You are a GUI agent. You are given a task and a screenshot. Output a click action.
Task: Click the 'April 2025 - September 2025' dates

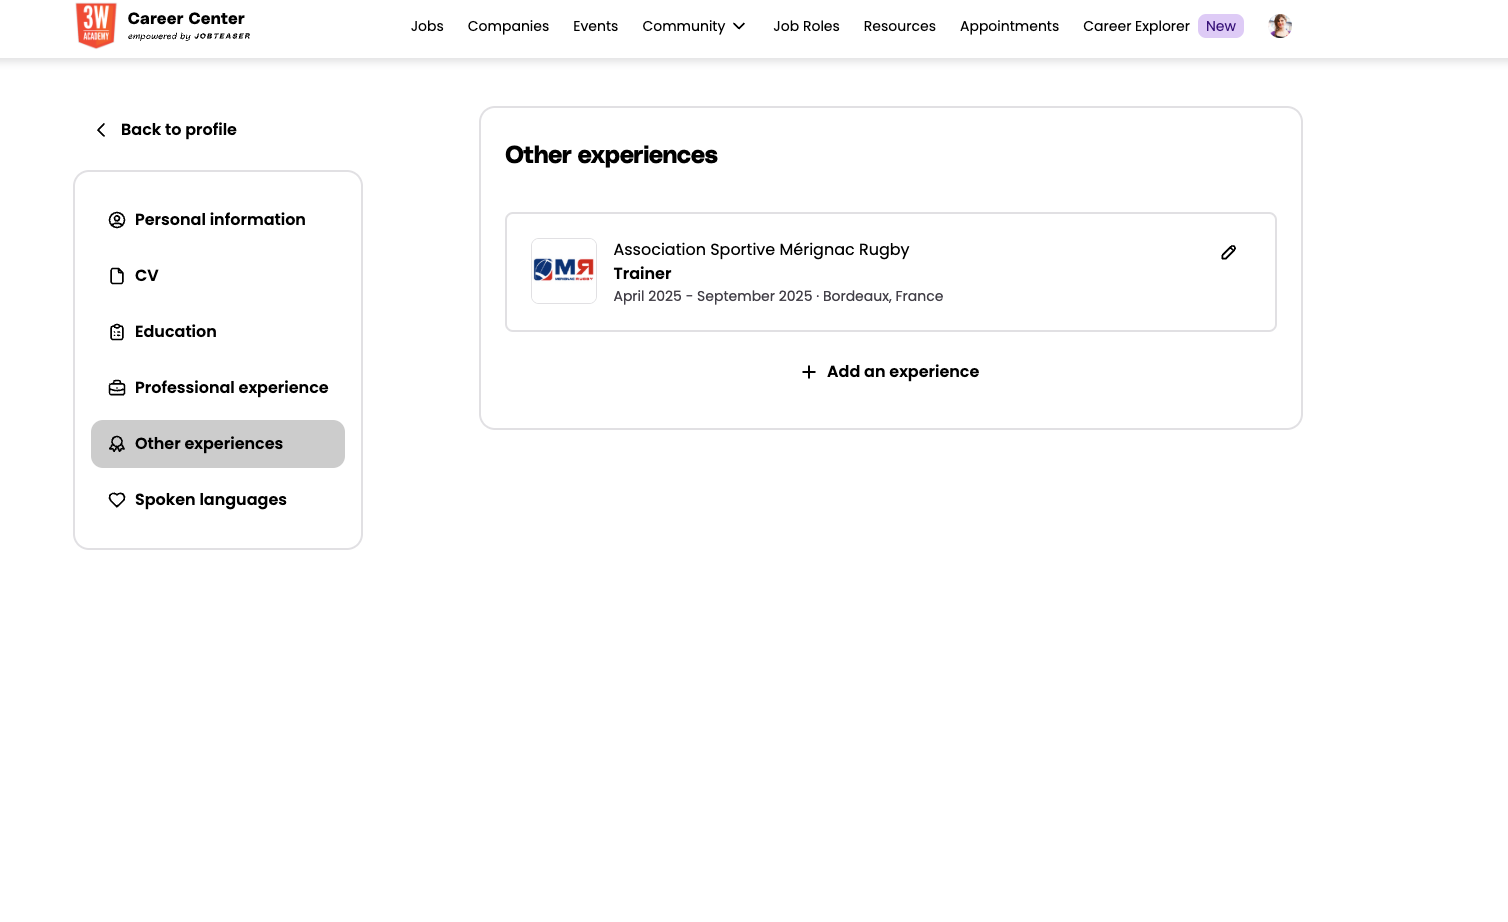pyautogui.click(x=713, y=297)
